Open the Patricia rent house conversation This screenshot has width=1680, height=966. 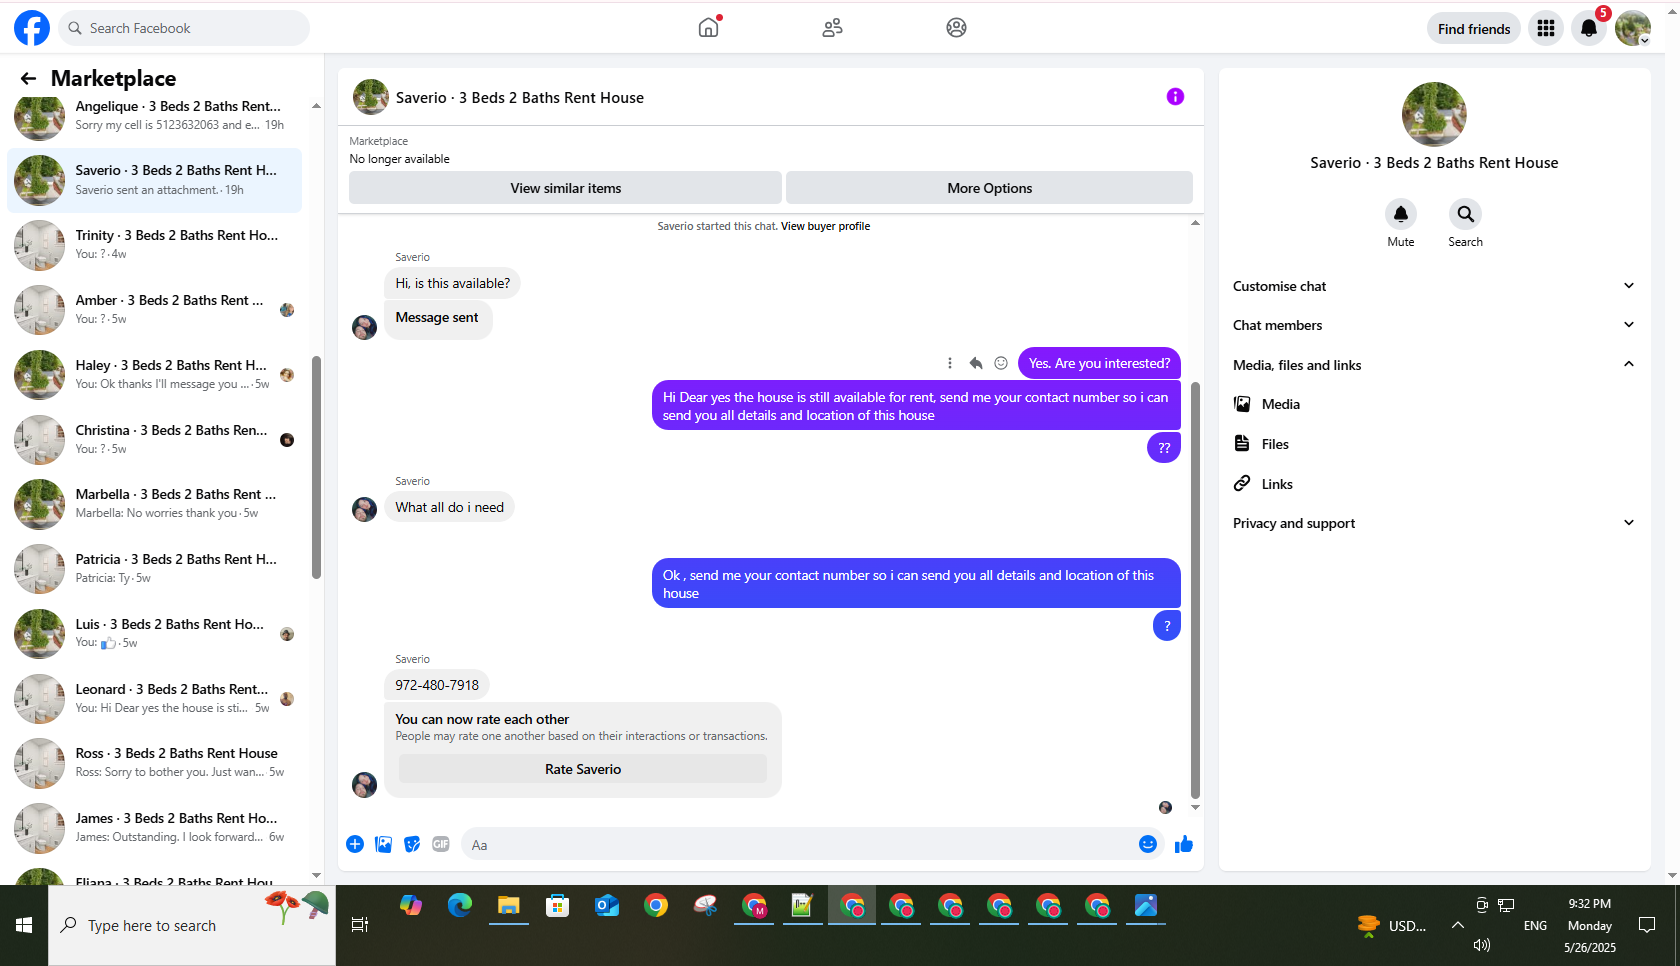point(154,569)
